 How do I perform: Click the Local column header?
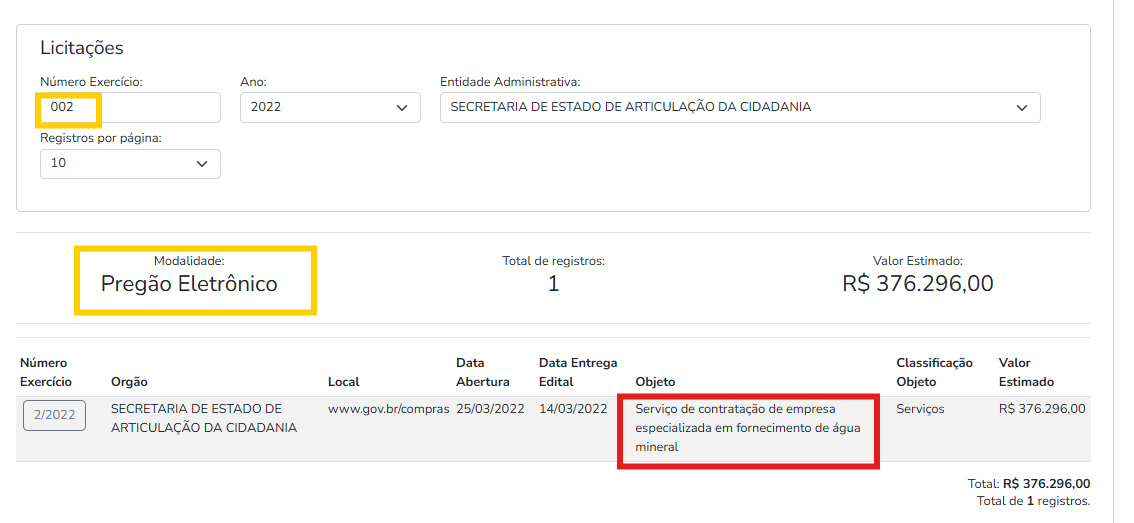tap(343, 381)
